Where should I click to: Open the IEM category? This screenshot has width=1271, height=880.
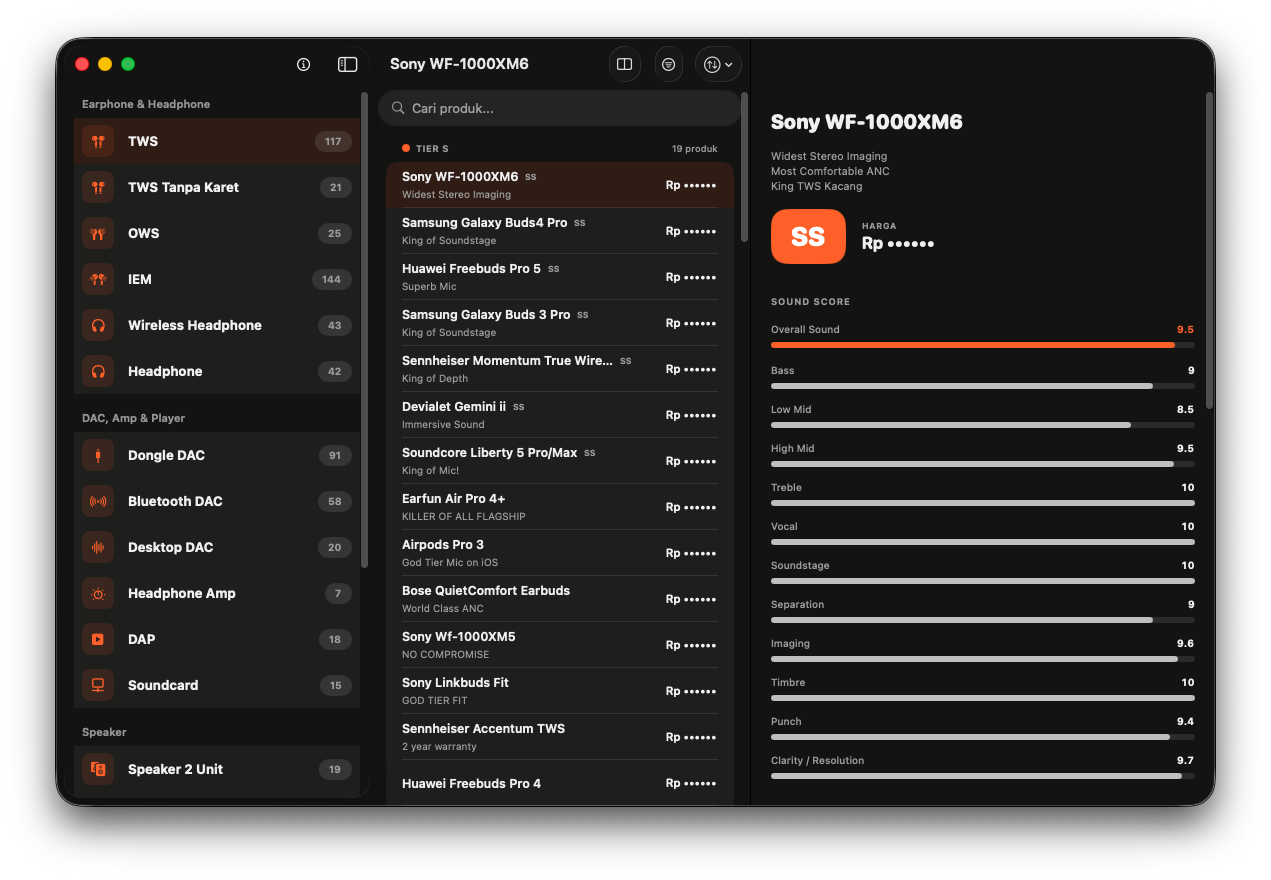(217, 279)
